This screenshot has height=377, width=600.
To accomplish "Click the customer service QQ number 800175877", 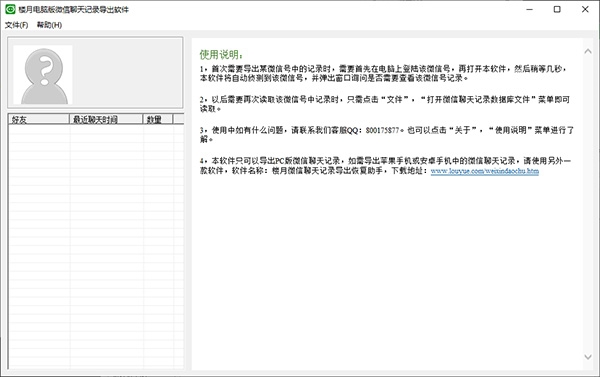I will (382, 130).
